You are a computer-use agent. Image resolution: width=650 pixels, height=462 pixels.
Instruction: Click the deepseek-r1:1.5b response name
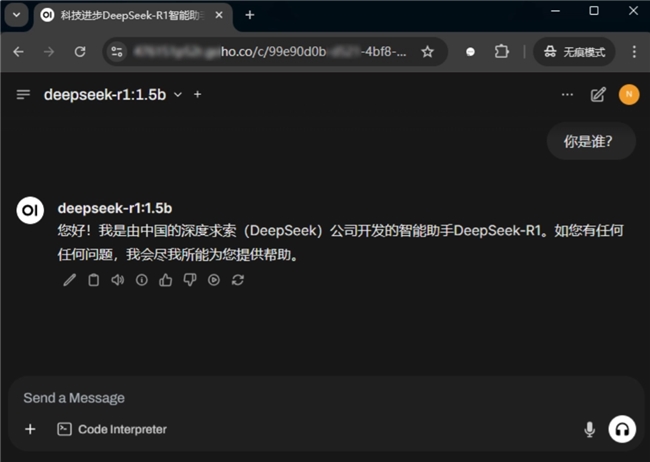coord(115,208)
